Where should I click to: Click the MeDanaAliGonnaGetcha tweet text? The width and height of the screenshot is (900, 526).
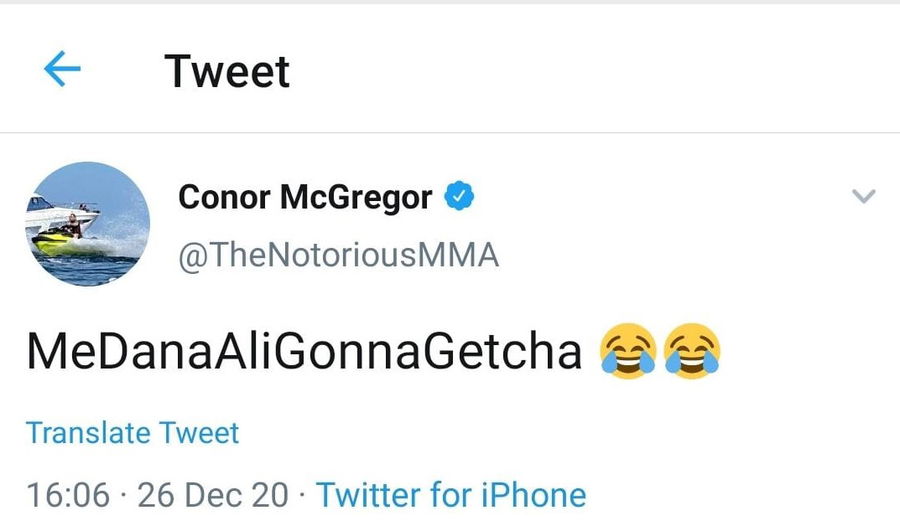coord(304,353)
